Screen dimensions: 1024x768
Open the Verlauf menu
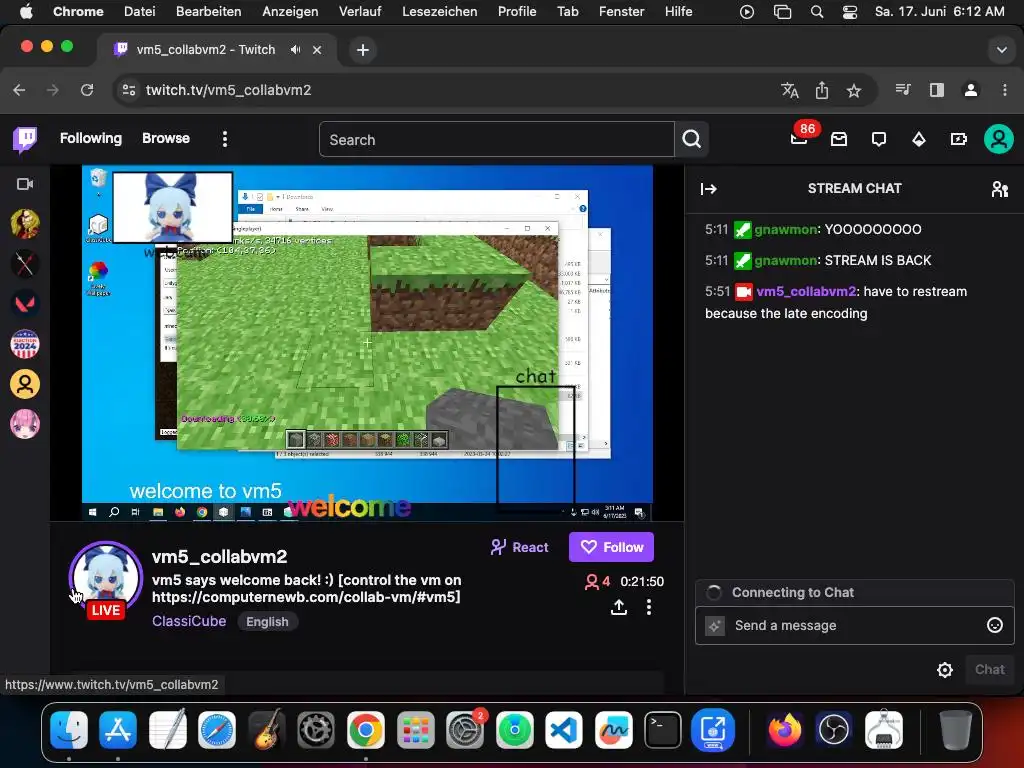tap(360, 12)
